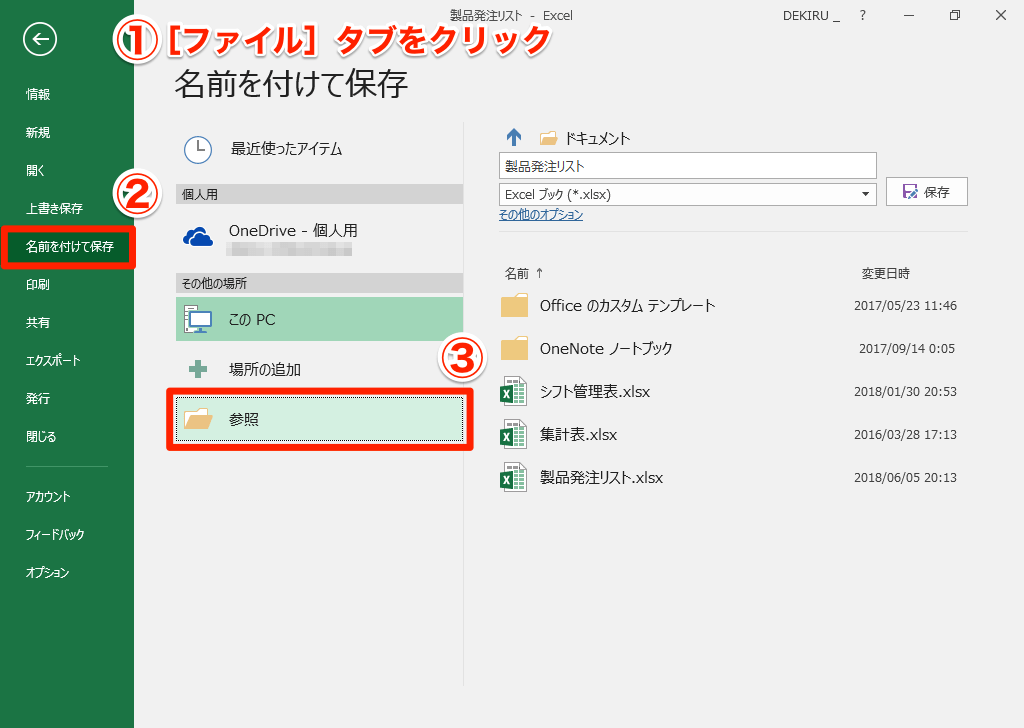The image size is (1024, 728).
Task: Click the 場所の追加 plus icon
Action: point(198,370)
